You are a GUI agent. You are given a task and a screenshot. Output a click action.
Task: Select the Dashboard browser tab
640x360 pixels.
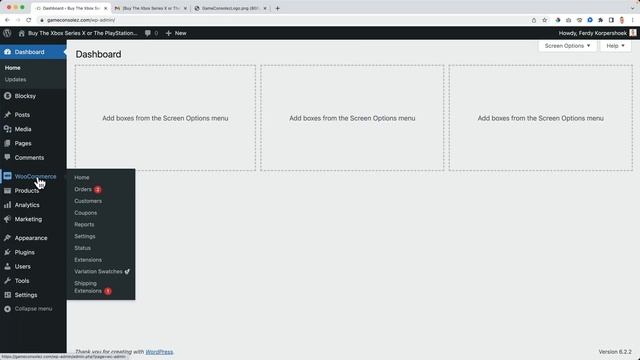(71, 8)
